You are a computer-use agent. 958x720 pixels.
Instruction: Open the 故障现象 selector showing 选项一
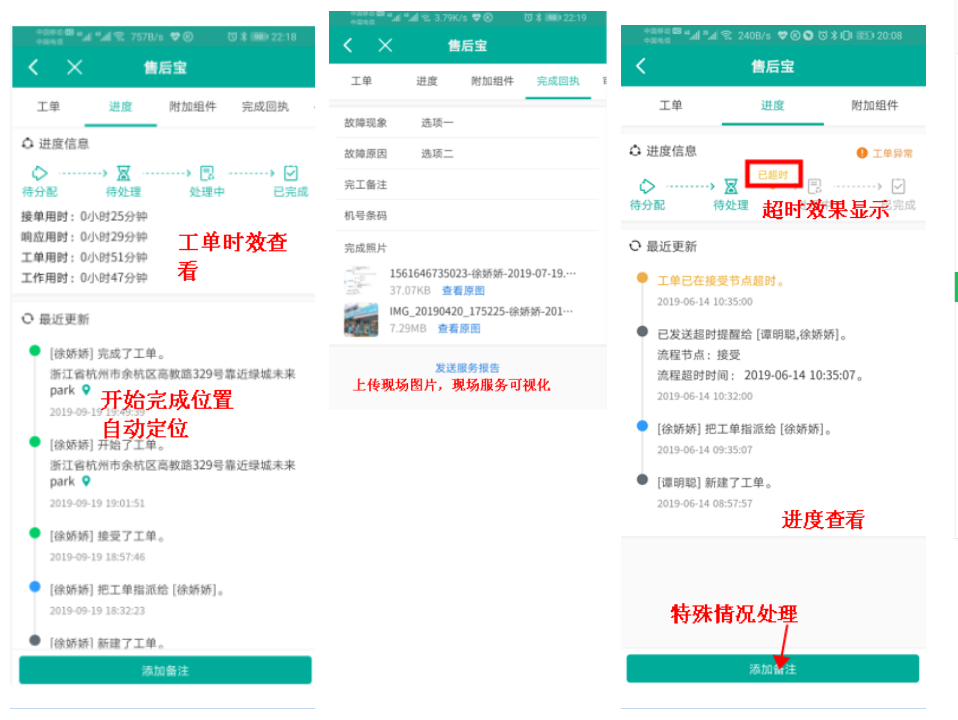click(x=437, y=123)
